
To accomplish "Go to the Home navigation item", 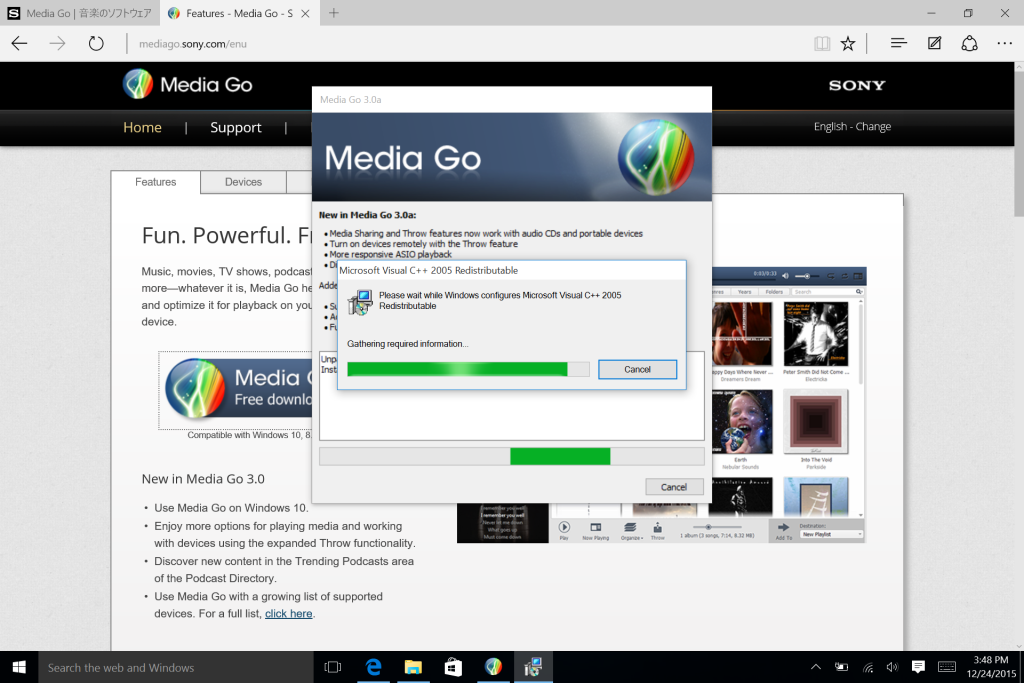I will tap(142, 127).
